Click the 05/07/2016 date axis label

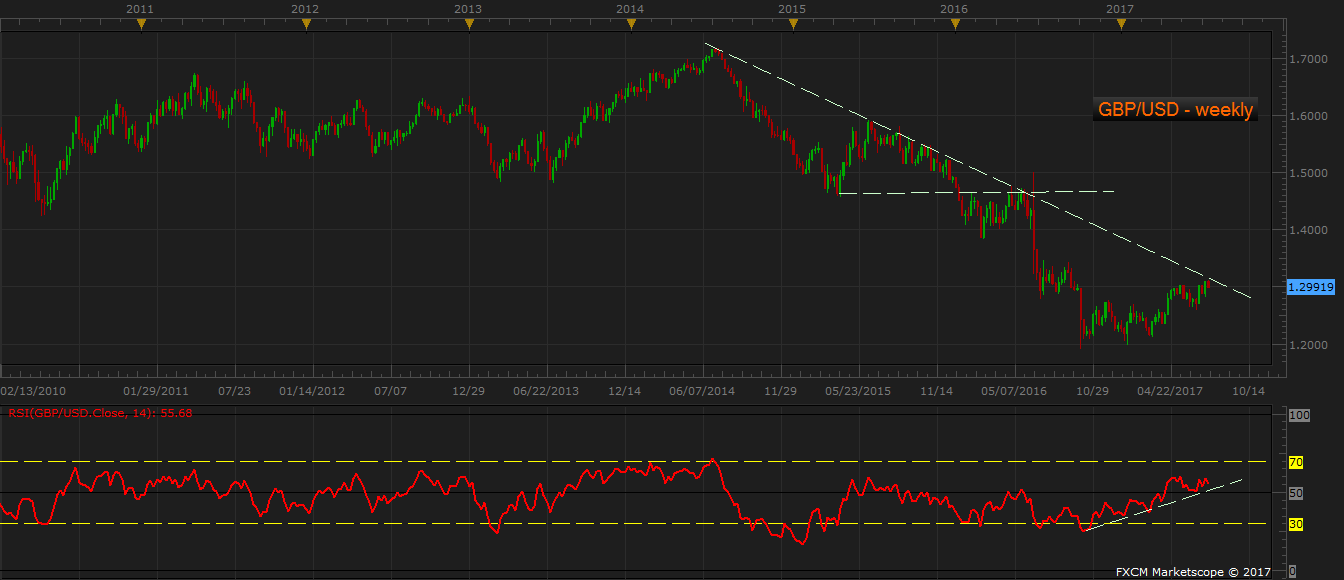[x=1017, y=391]
